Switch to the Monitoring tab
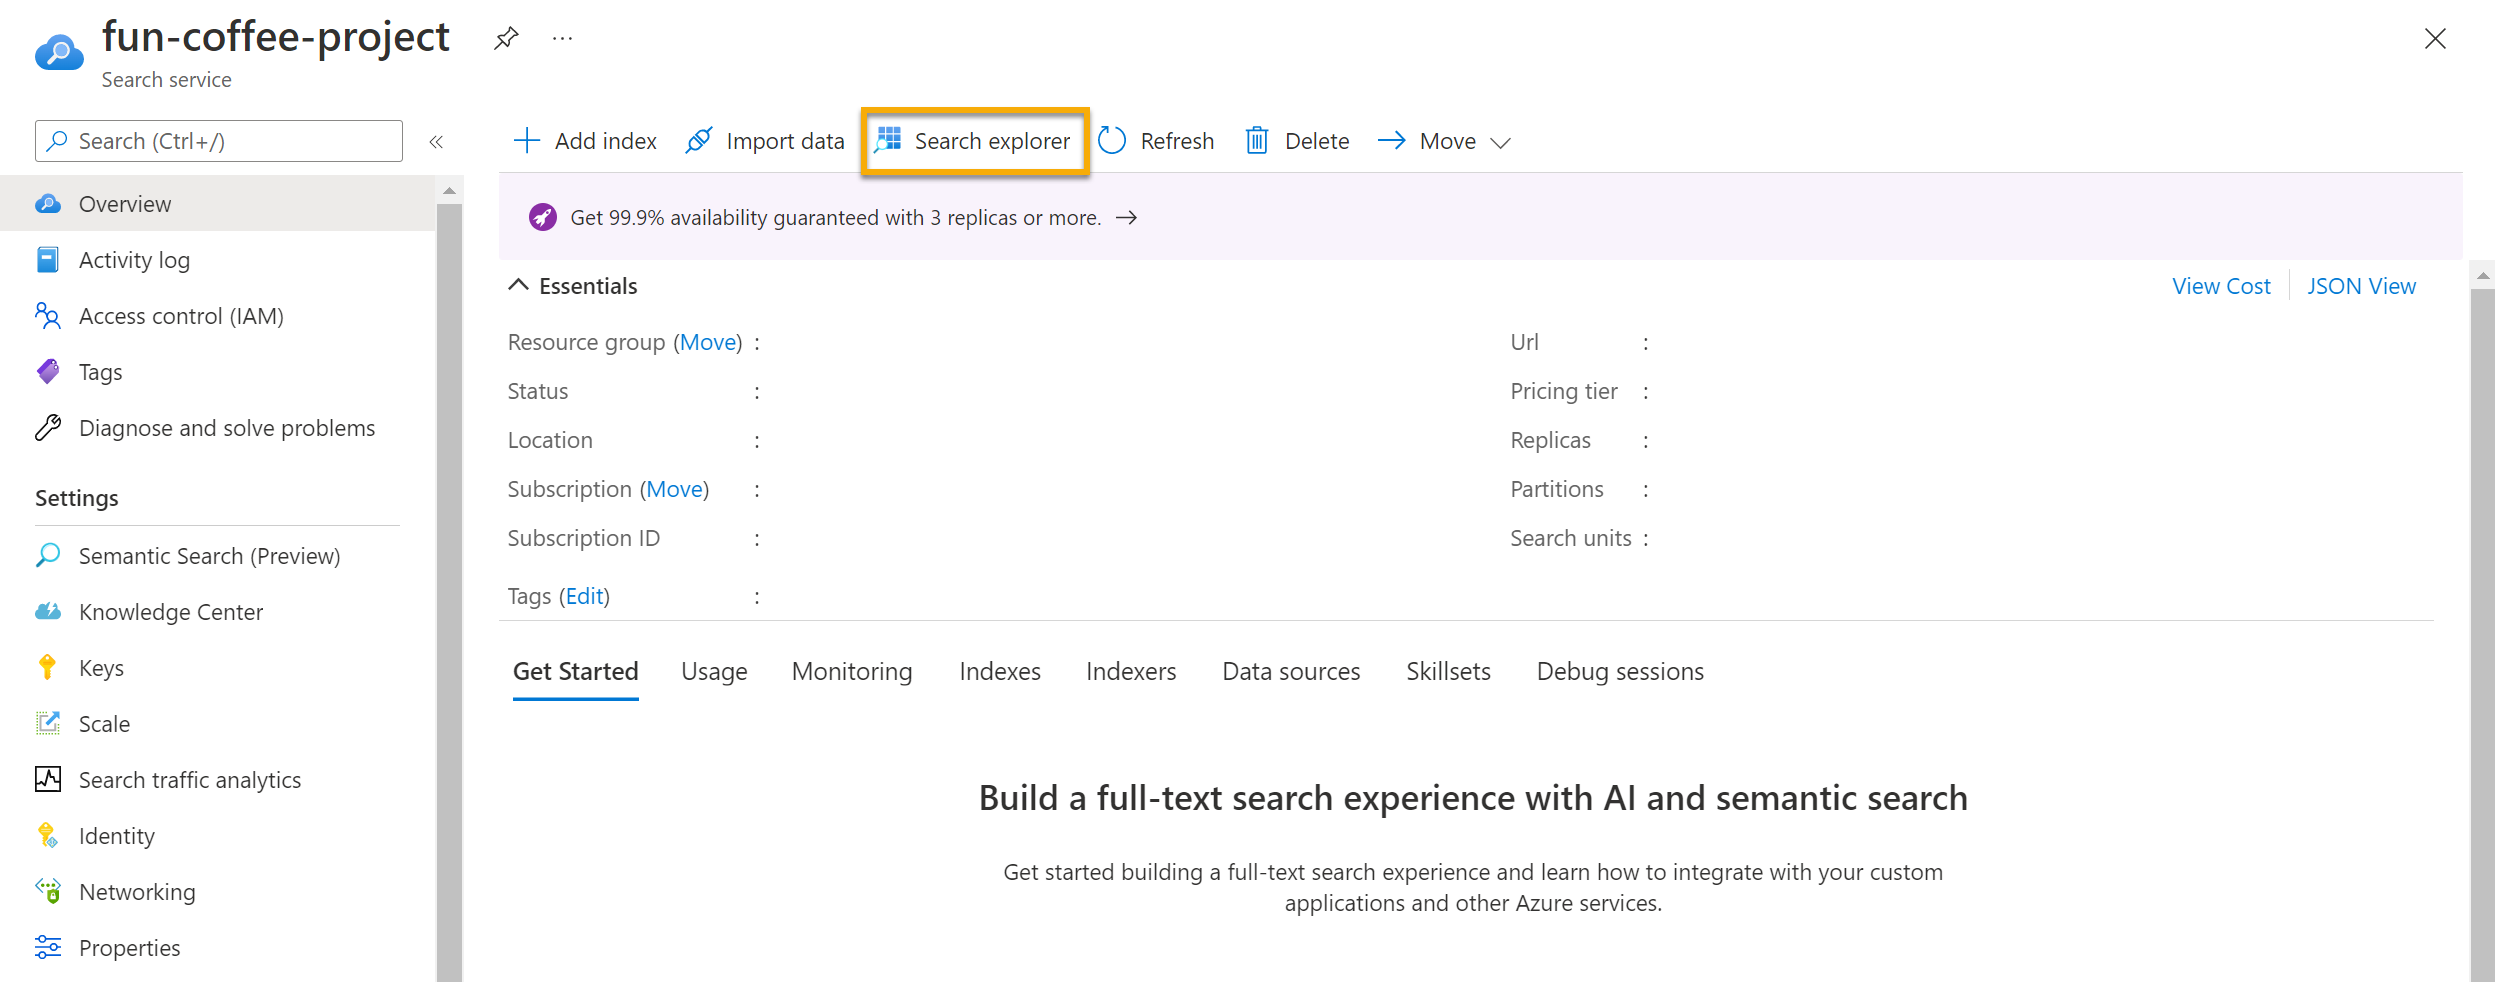 852,672
